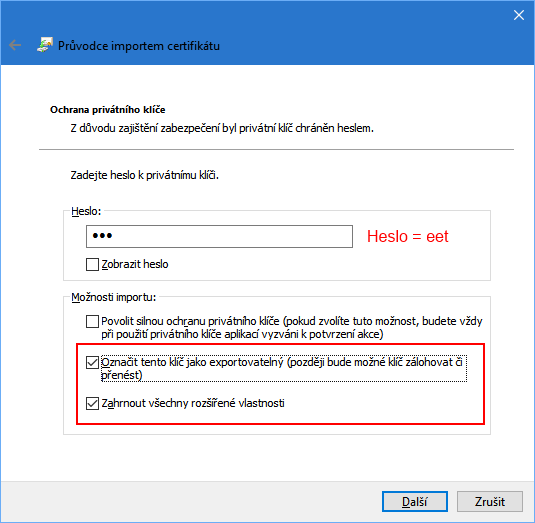This screenshot has height=523, width=535.
Task: Uncheck the Zahrnout všechny rozšířené vlastnosti box
Action: coord(92,403)
